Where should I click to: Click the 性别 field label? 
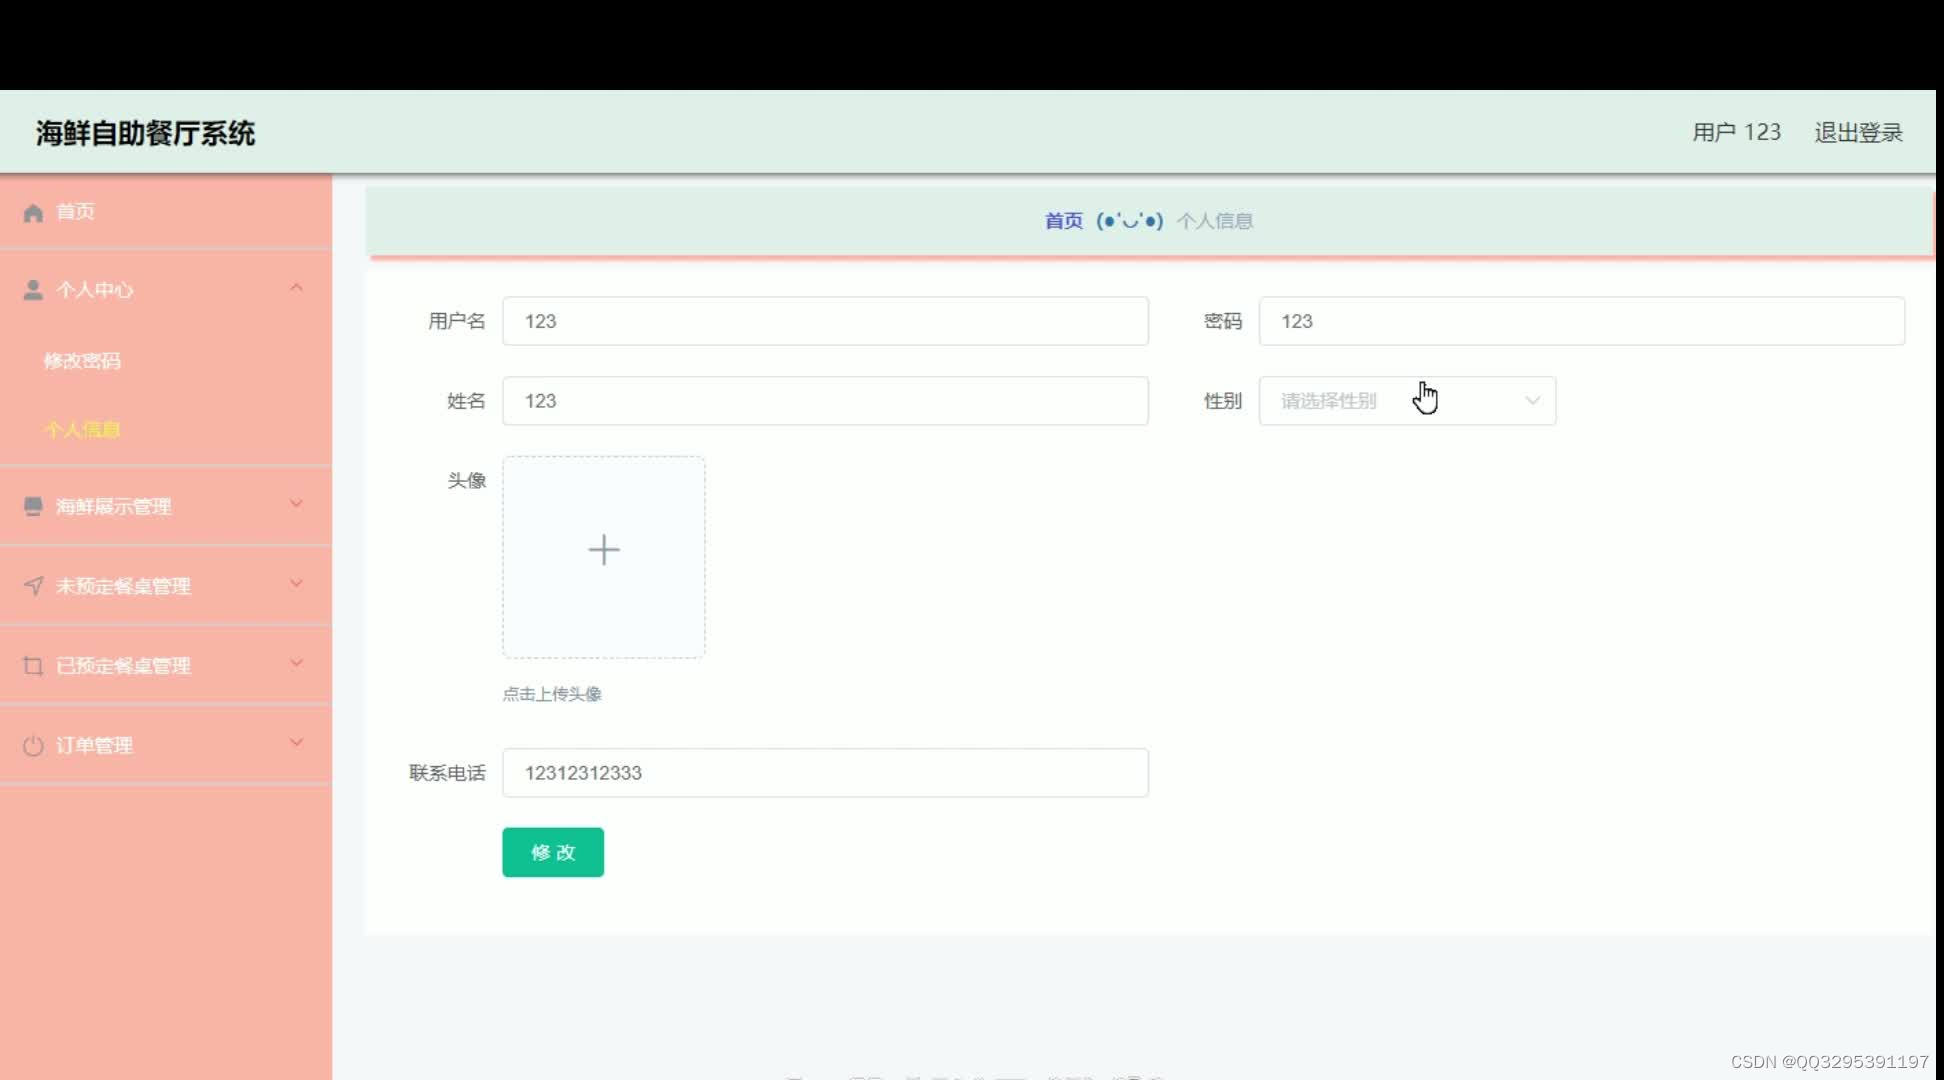pyautogui.click(x=1223, y=401)
